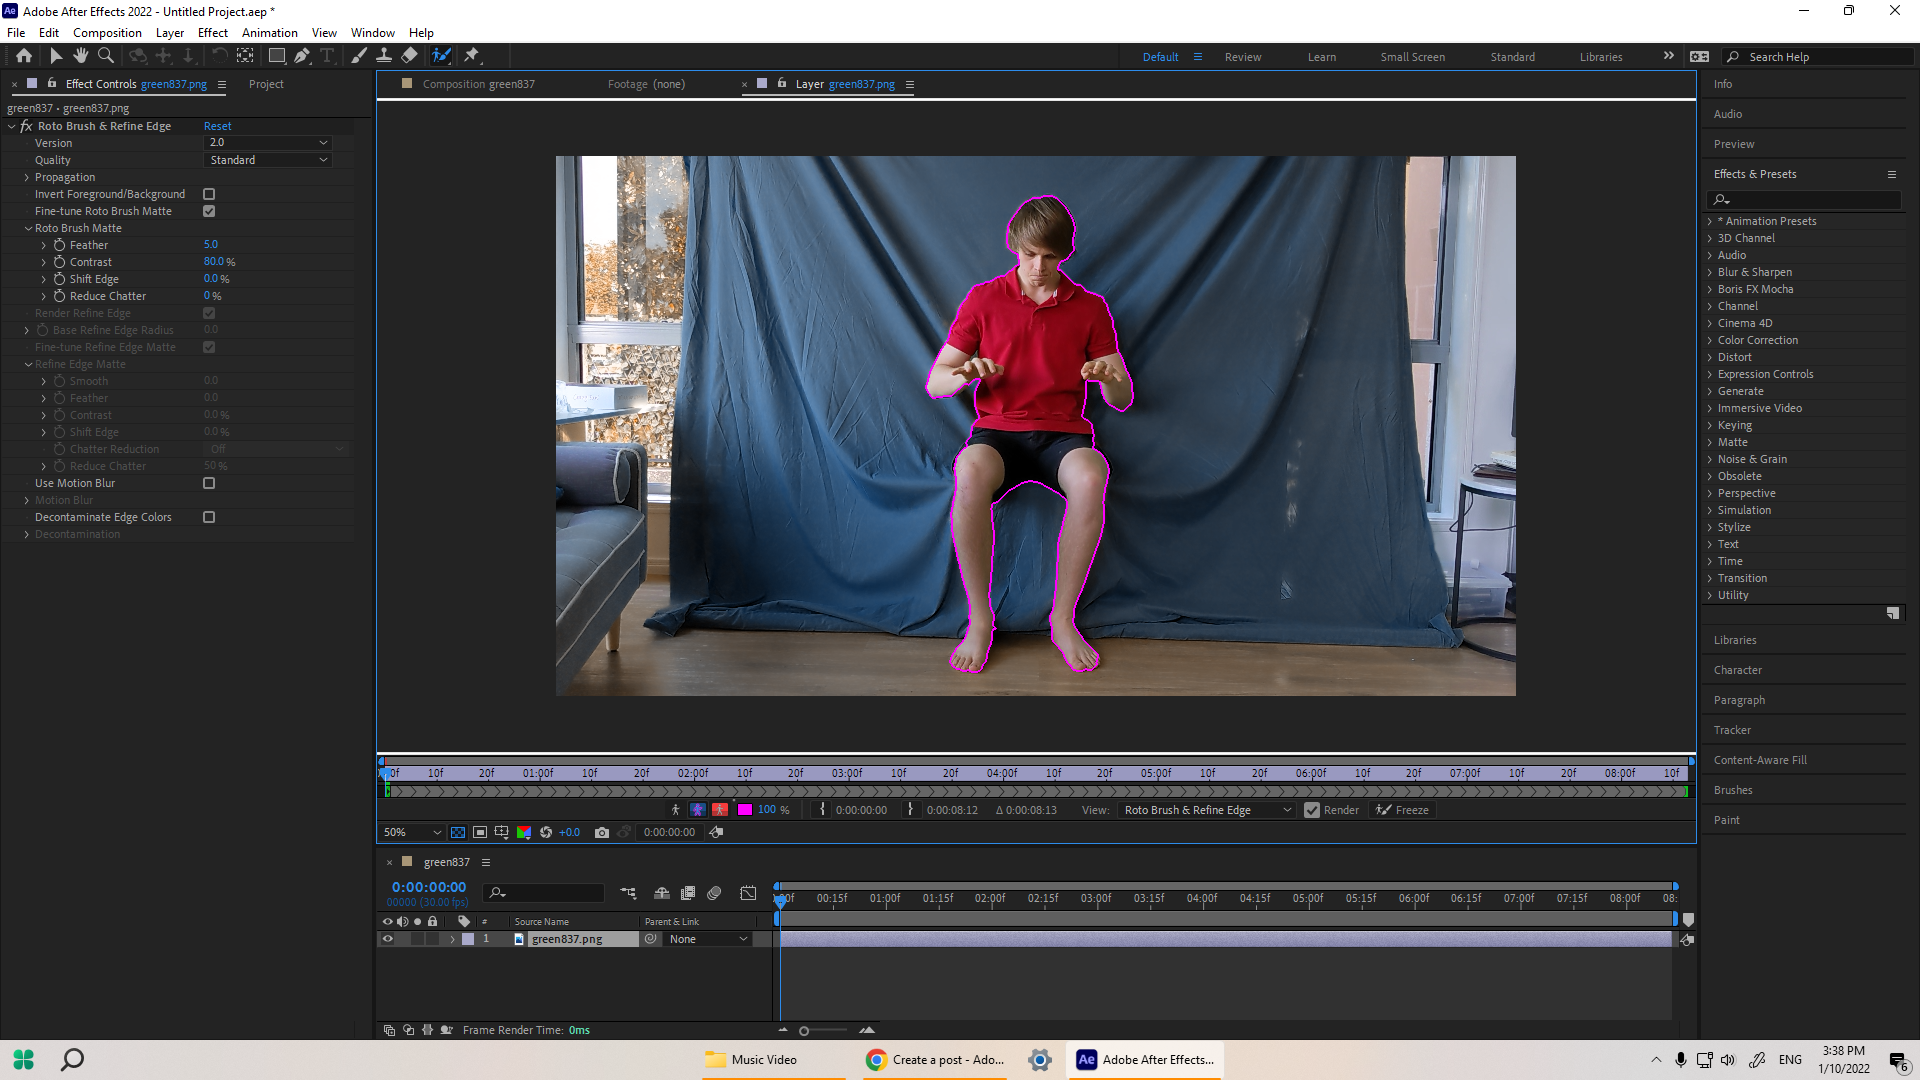
Task: Click the Pen tool in toolbar
Action: tap(303, 55)
